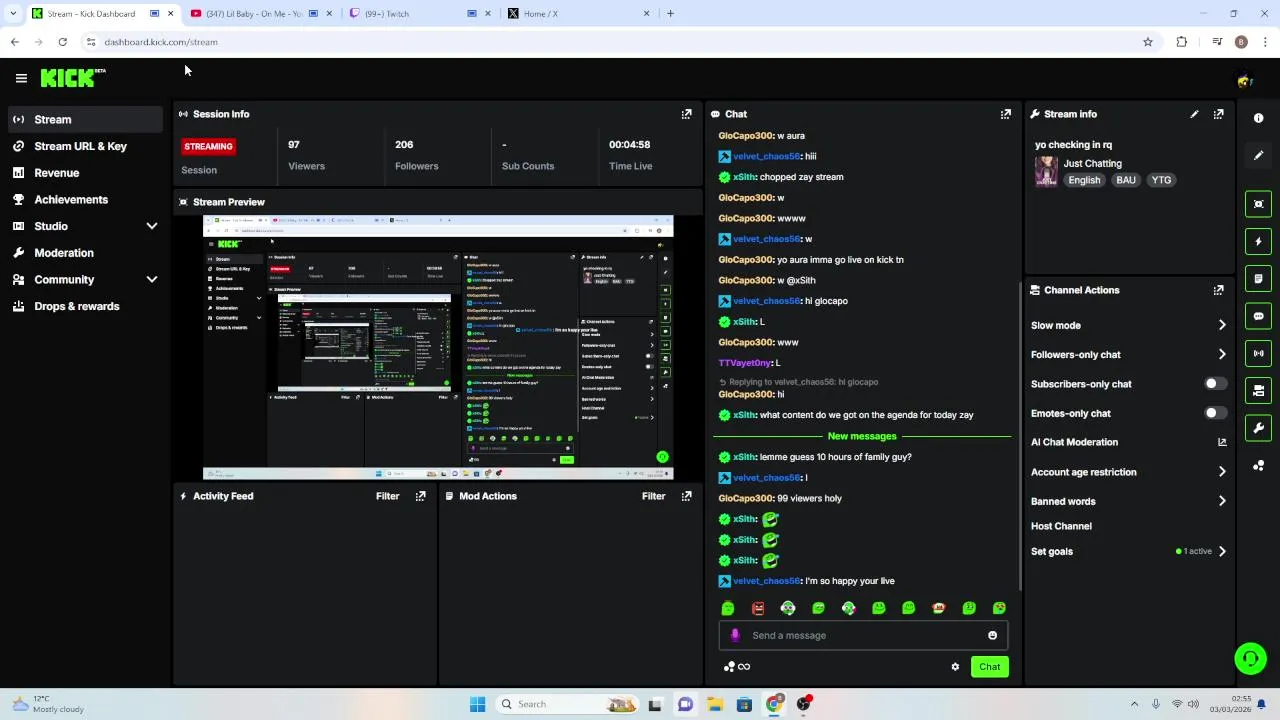Open the green help bubble at bottom right

pyautogui.click(x=1250, y=658)
